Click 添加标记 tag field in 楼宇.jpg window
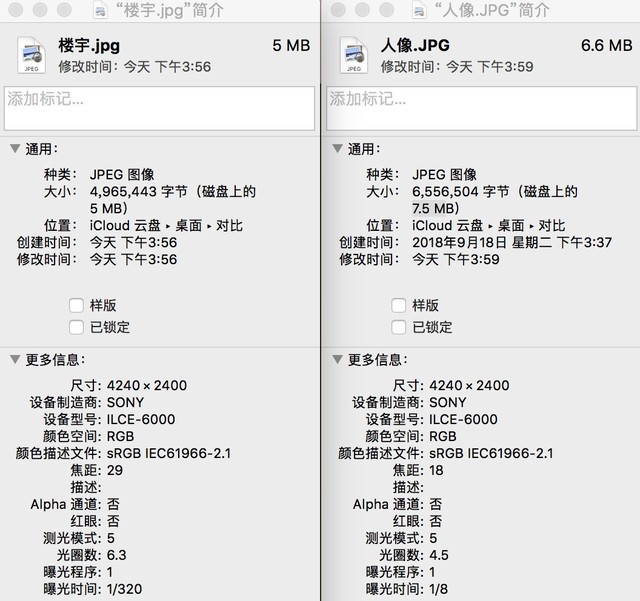 point(160,108)
